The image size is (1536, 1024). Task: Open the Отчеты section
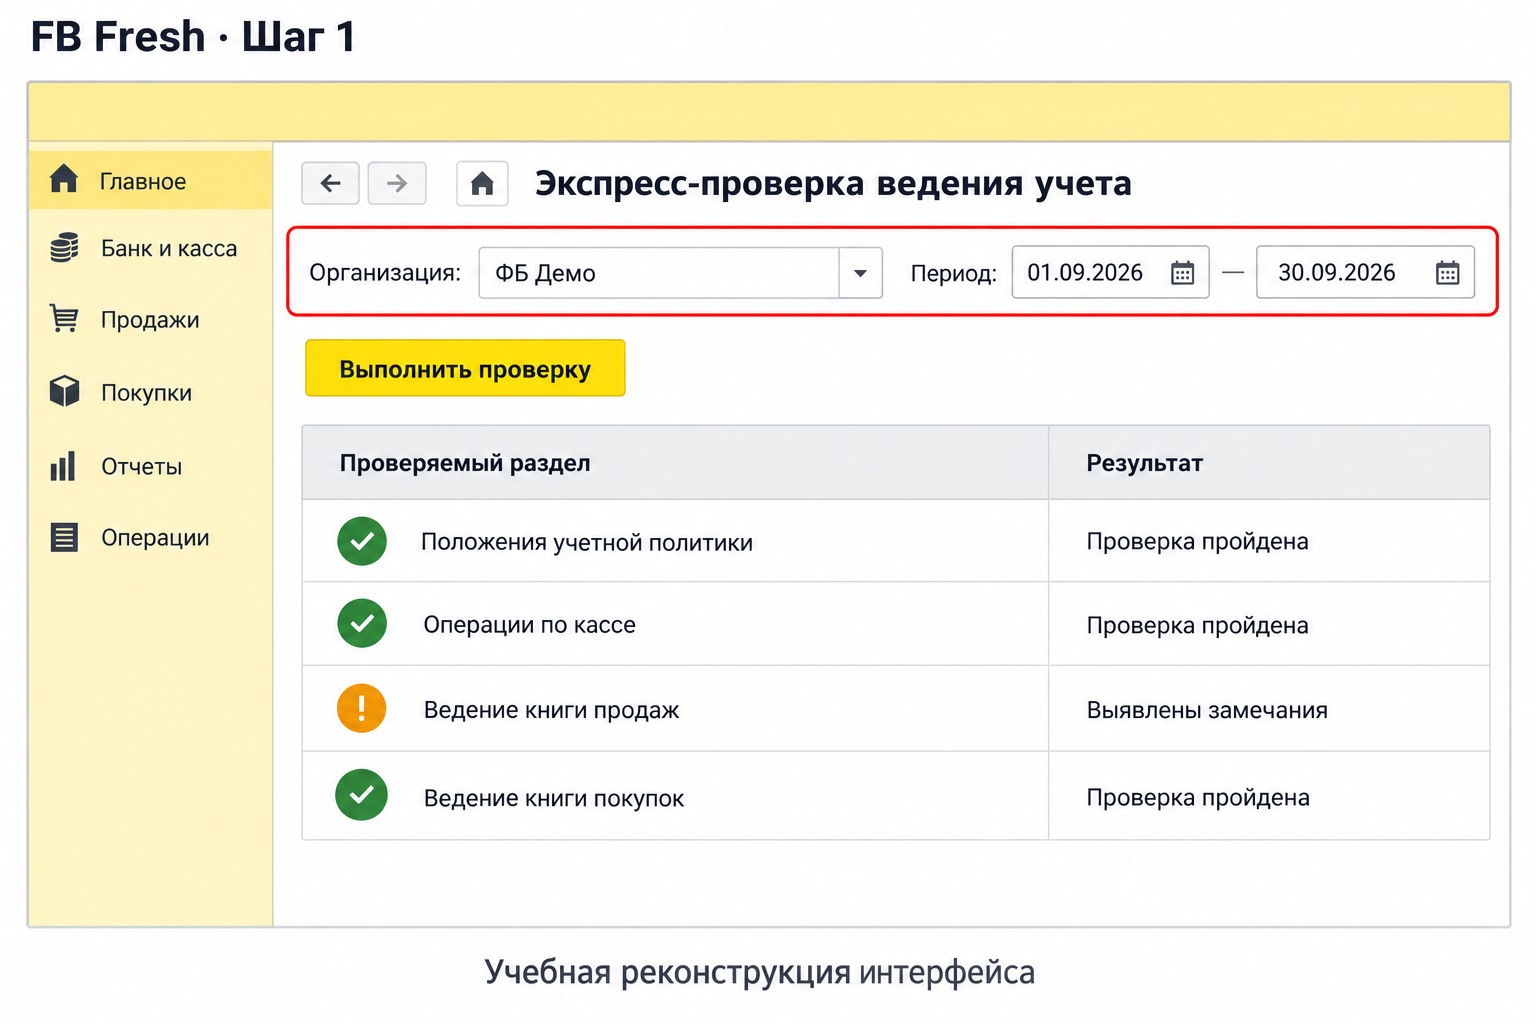(x=150, y=466)
